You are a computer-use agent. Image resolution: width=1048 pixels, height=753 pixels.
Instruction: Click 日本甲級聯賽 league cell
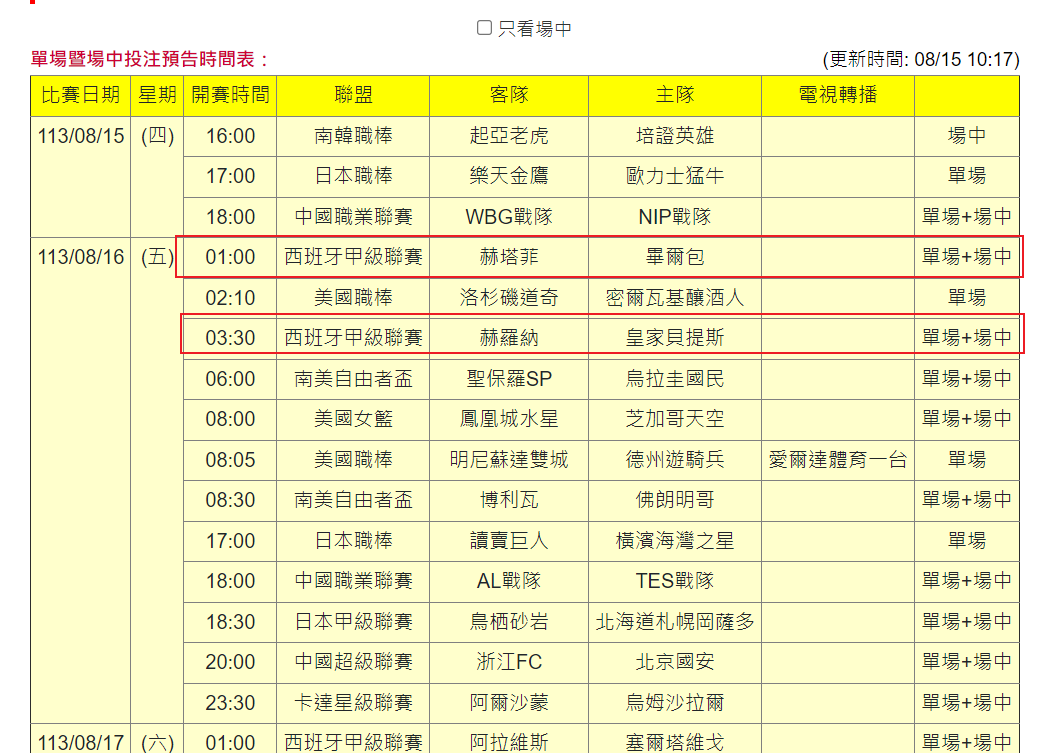tap(353, 622)
